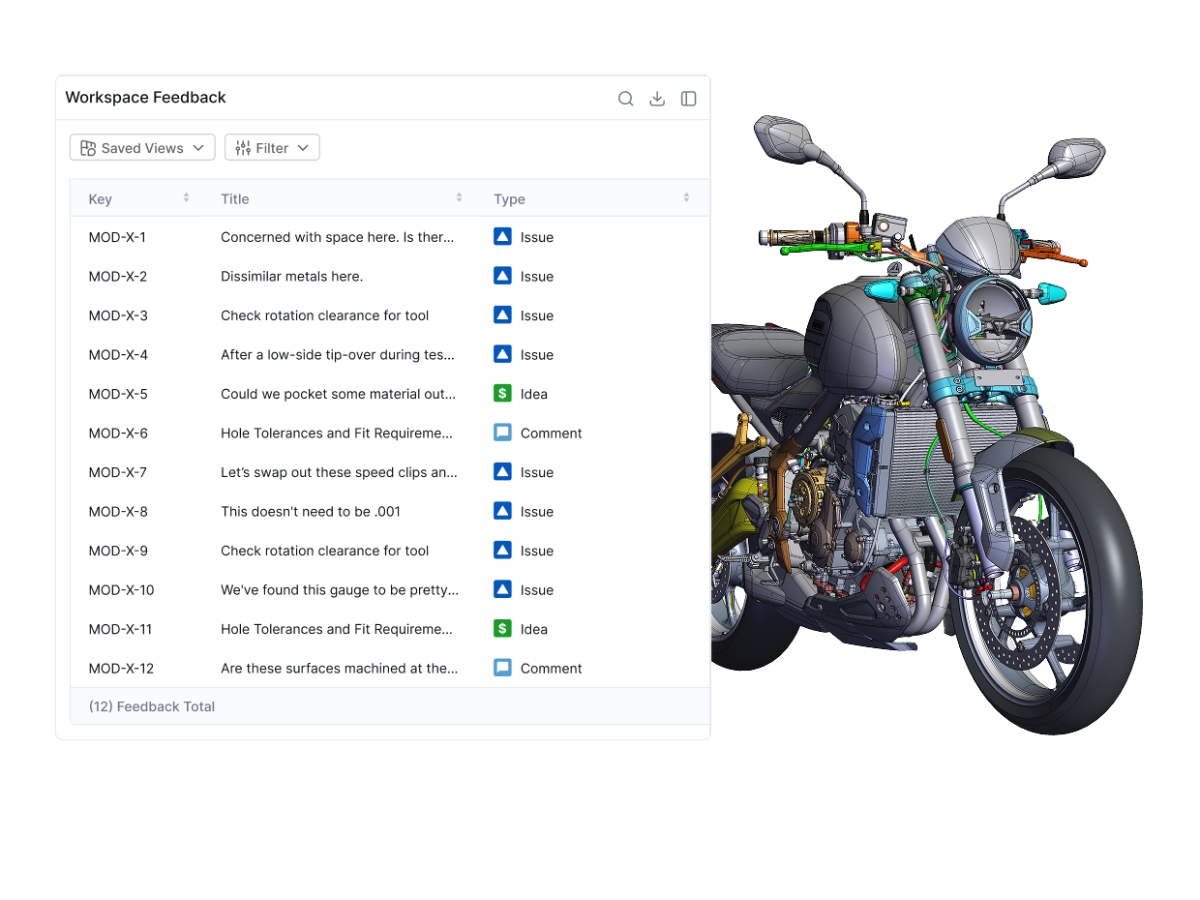Click the Issue icon for MOD-X-8

click(503, 511)
